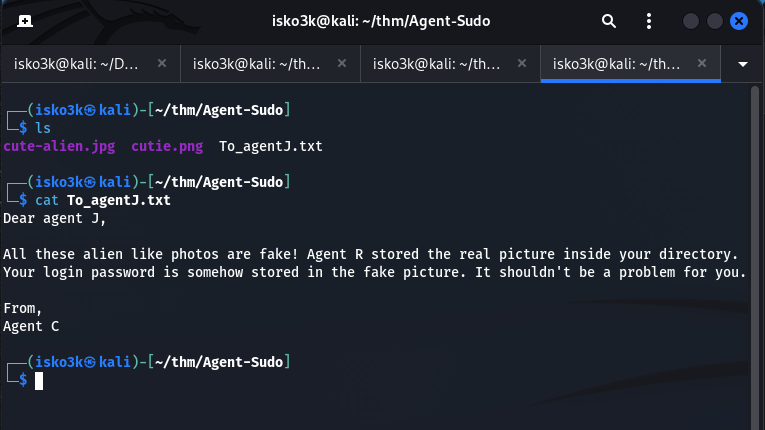Expand the tab list dropdown arrow
This screenshot has width=765, height=430.
742,64
